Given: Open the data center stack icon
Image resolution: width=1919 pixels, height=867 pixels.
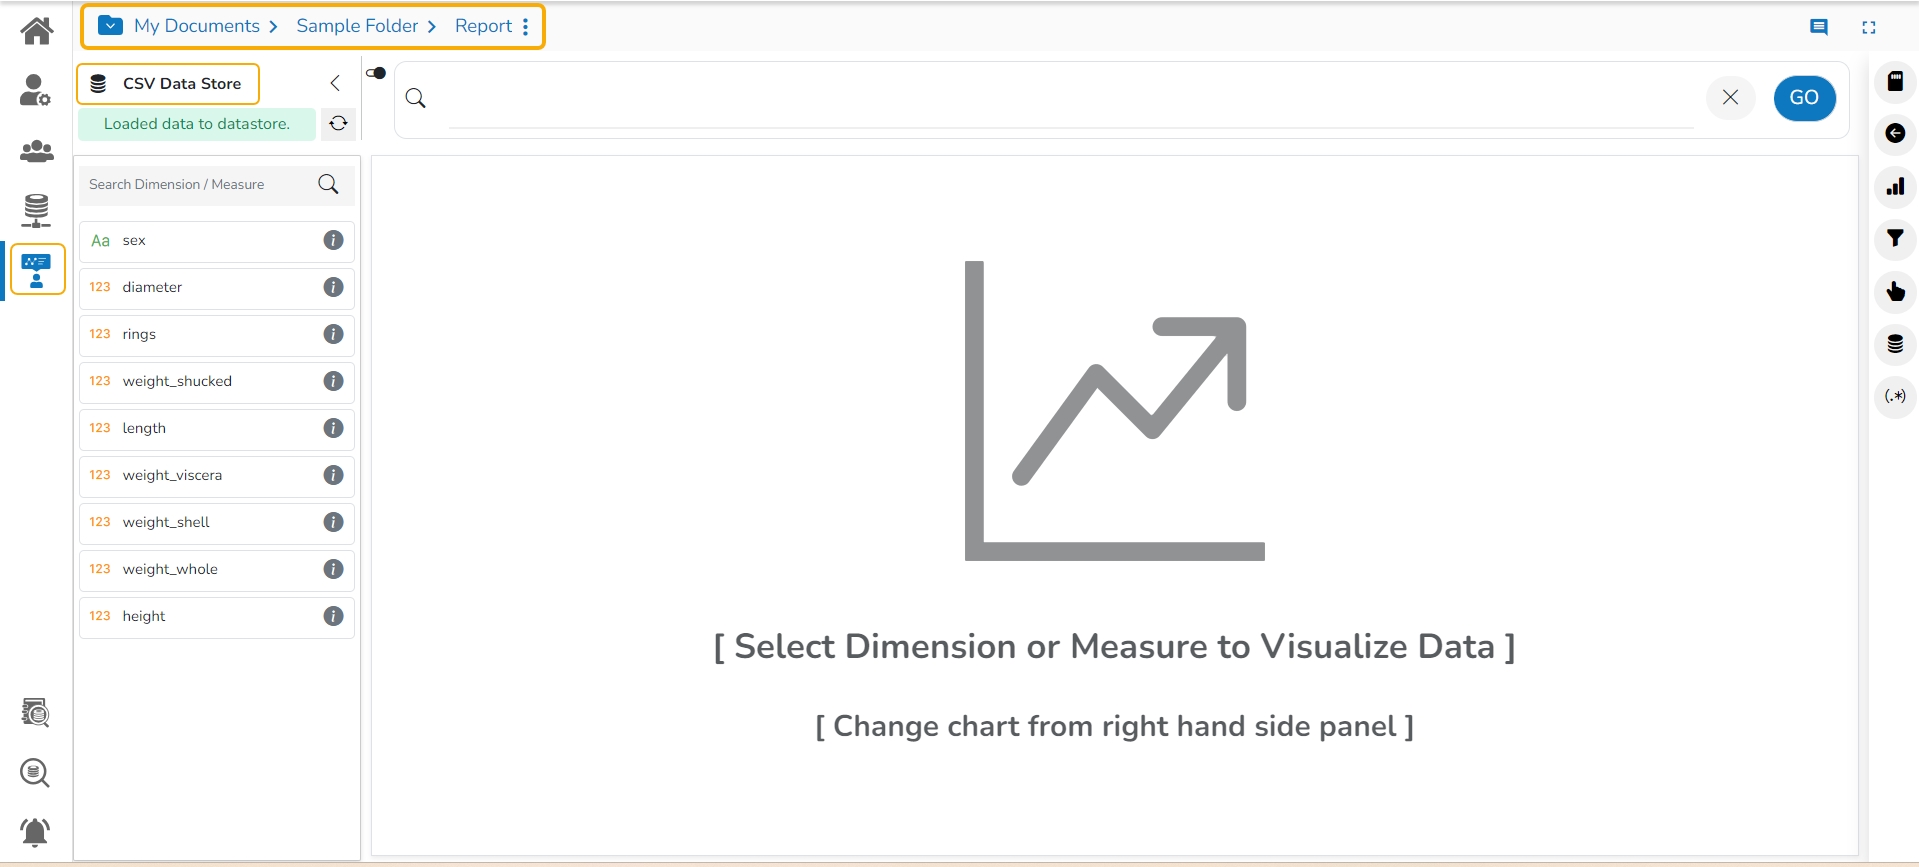Looking at the screenshot, I should (37, 210).
